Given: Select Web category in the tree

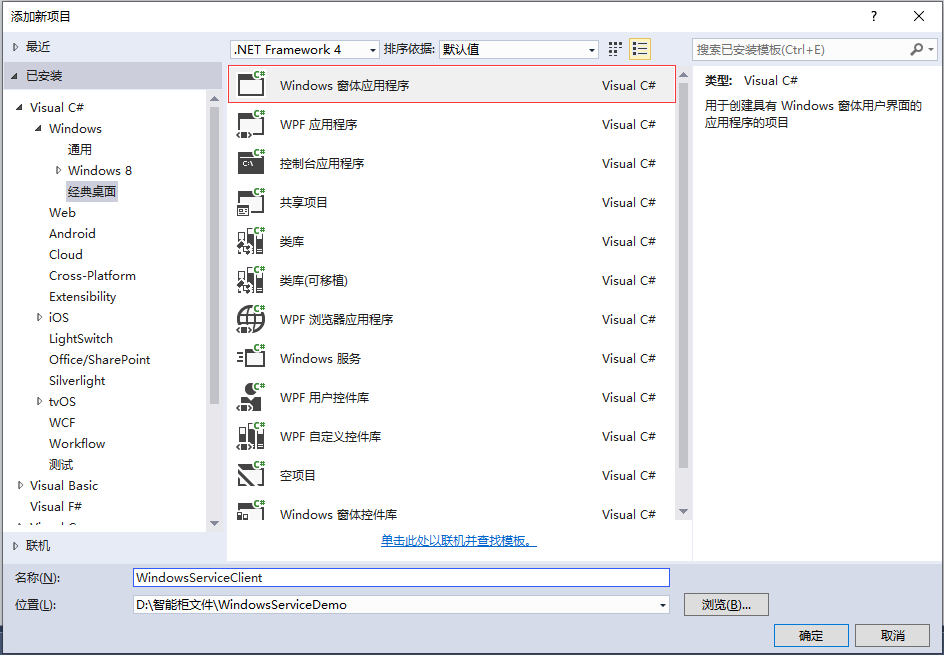Looking at the screenshot, I should click(x=62, y=213).
